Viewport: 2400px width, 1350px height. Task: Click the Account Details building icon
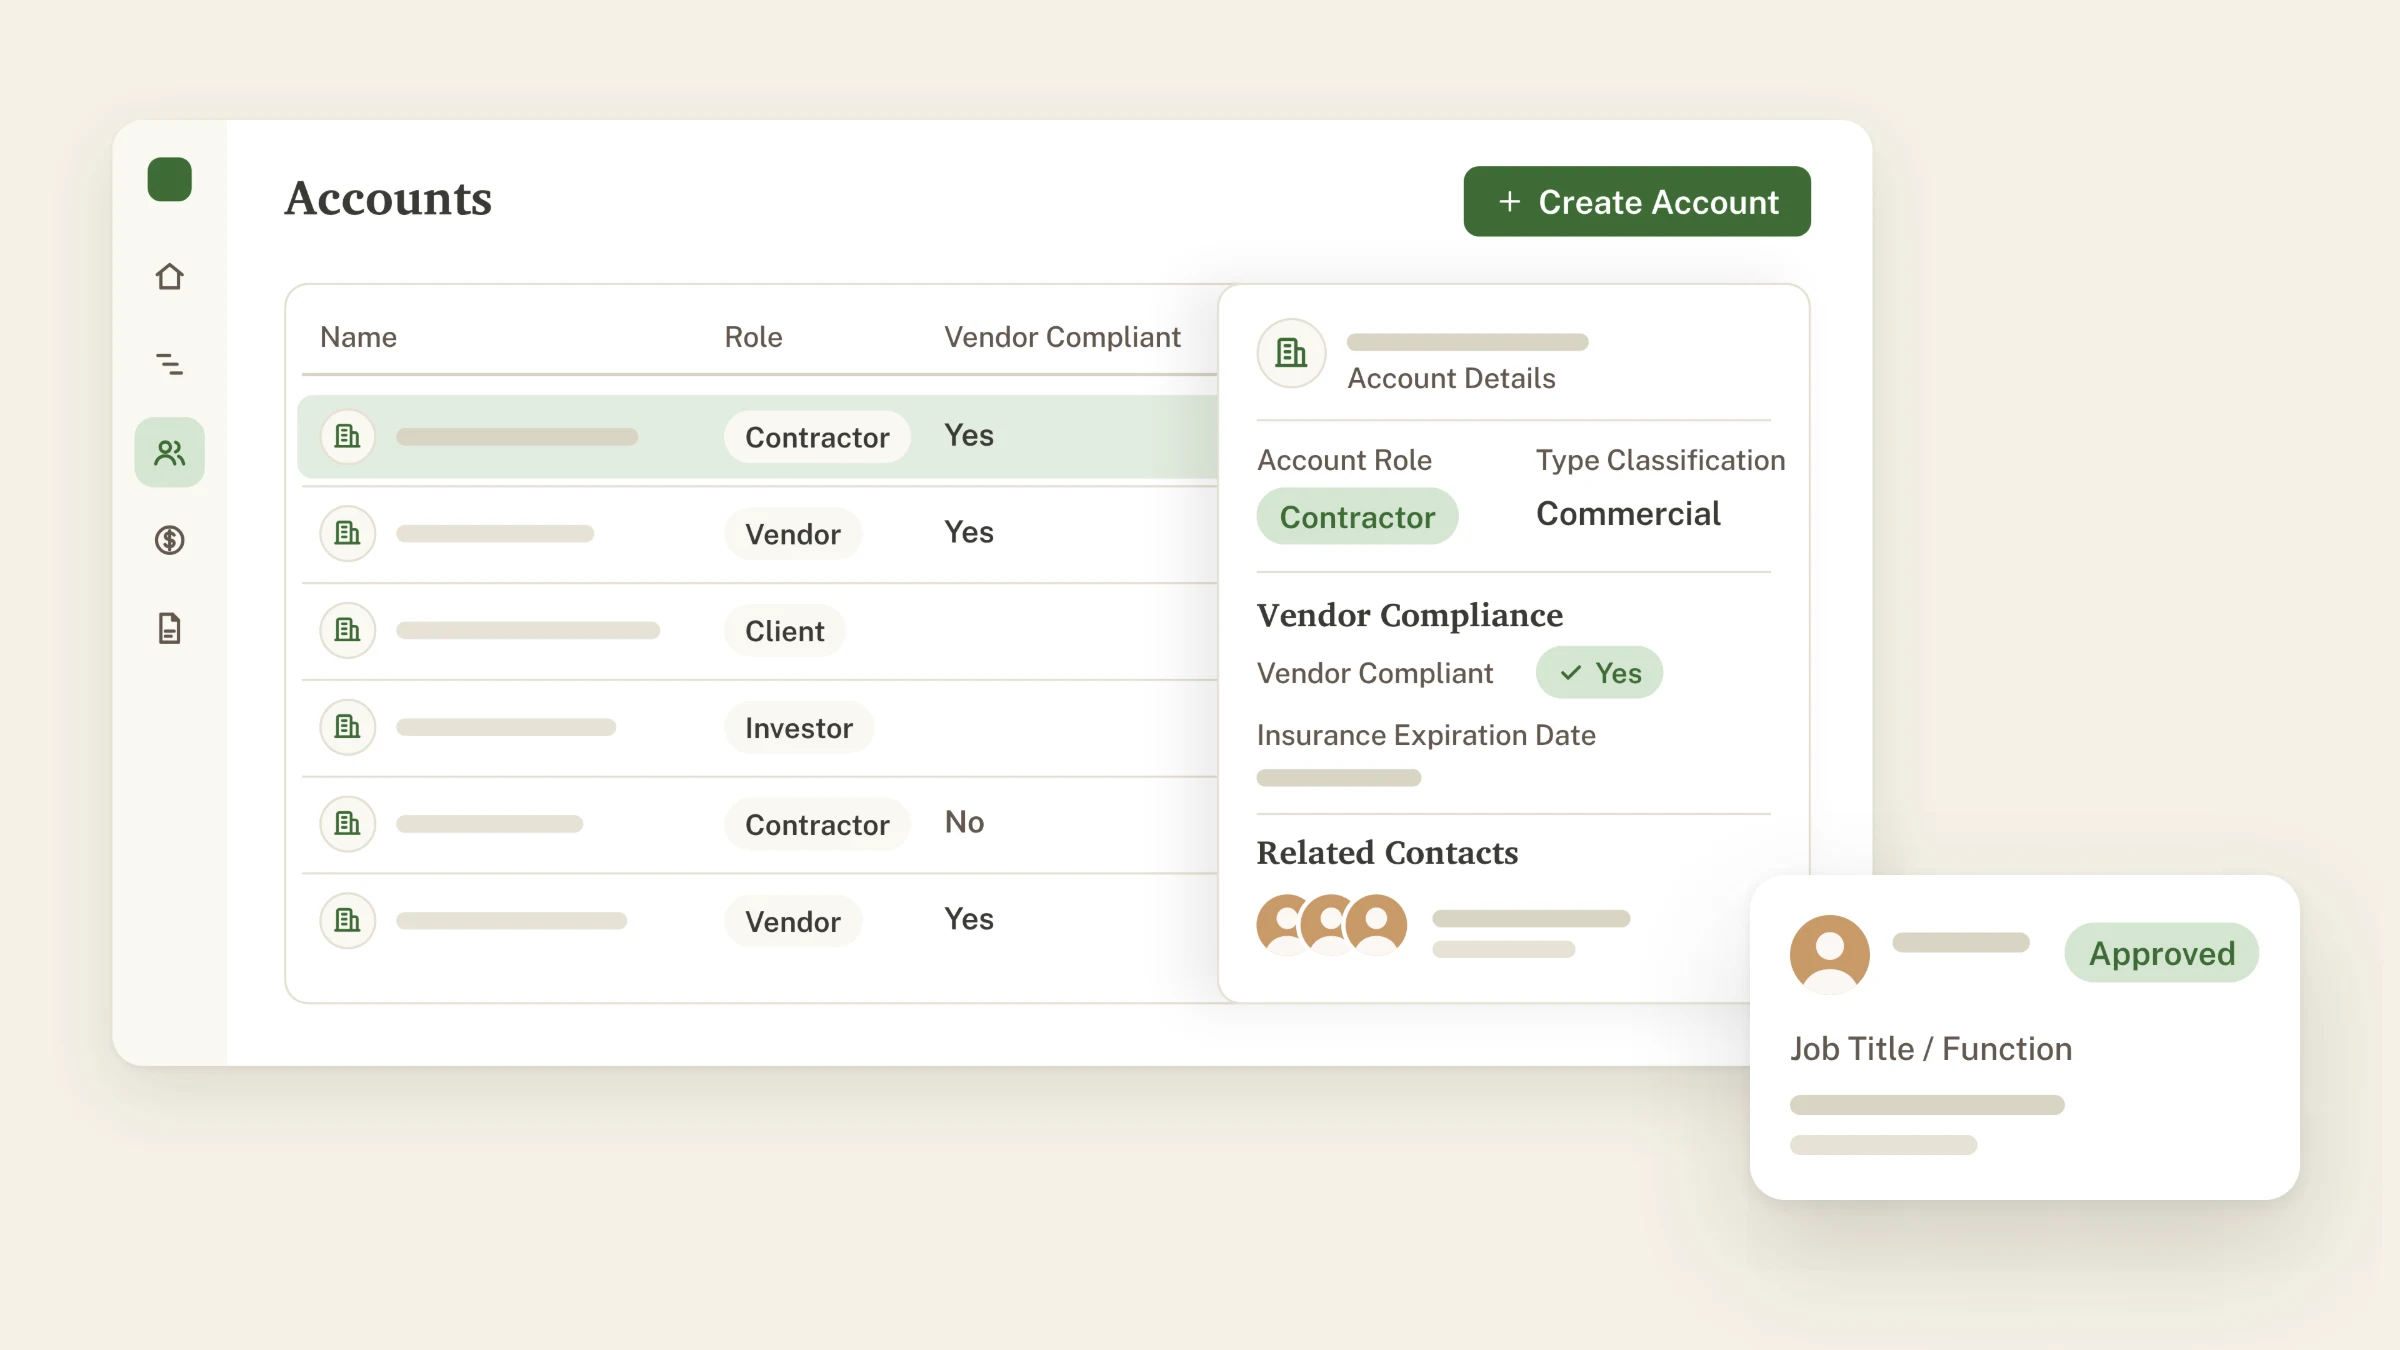click(x=1291, y=353)
